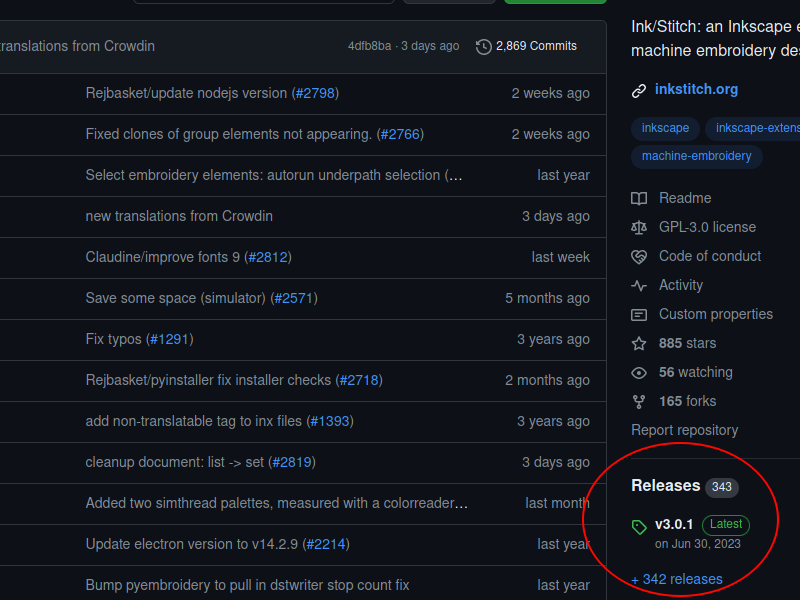Click the eye icon beside 56 watching
This screenshot has height=600, width=800.
pos(639,373)
